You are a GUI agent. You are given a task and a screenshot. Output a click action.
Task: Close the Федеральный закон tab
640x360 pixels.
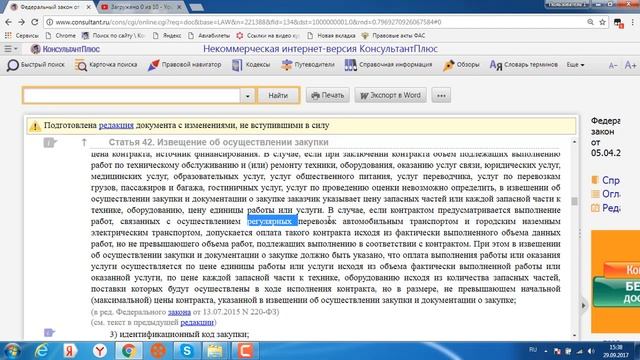tap(89, 7)
